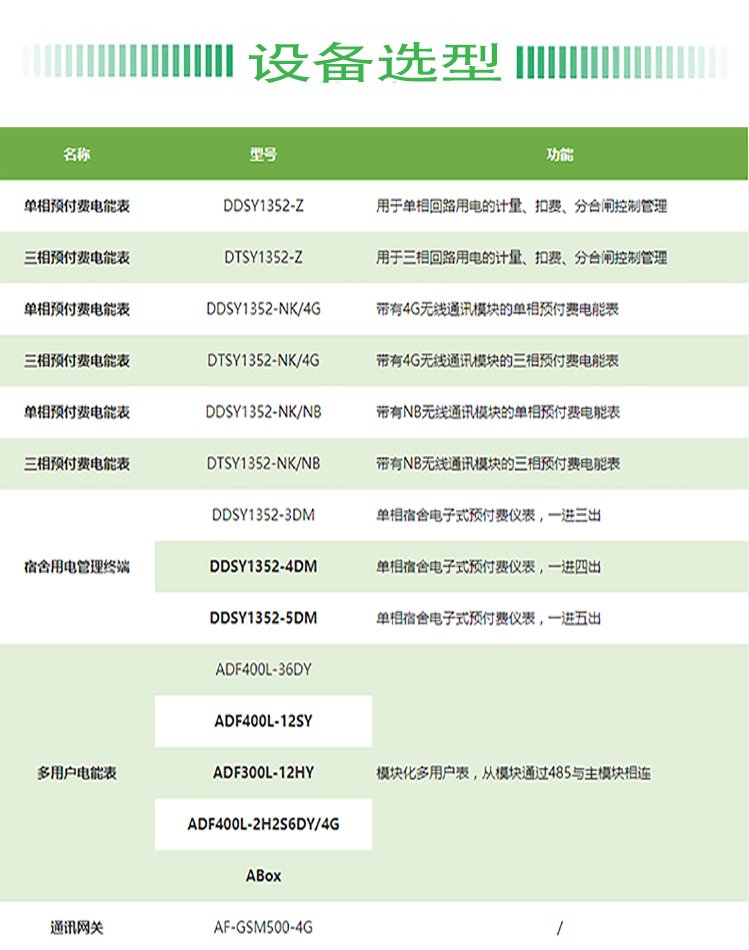749x950 pixels.
Task: Select the DDSY1352-5DM model entry
Action: tap(263, 618)
